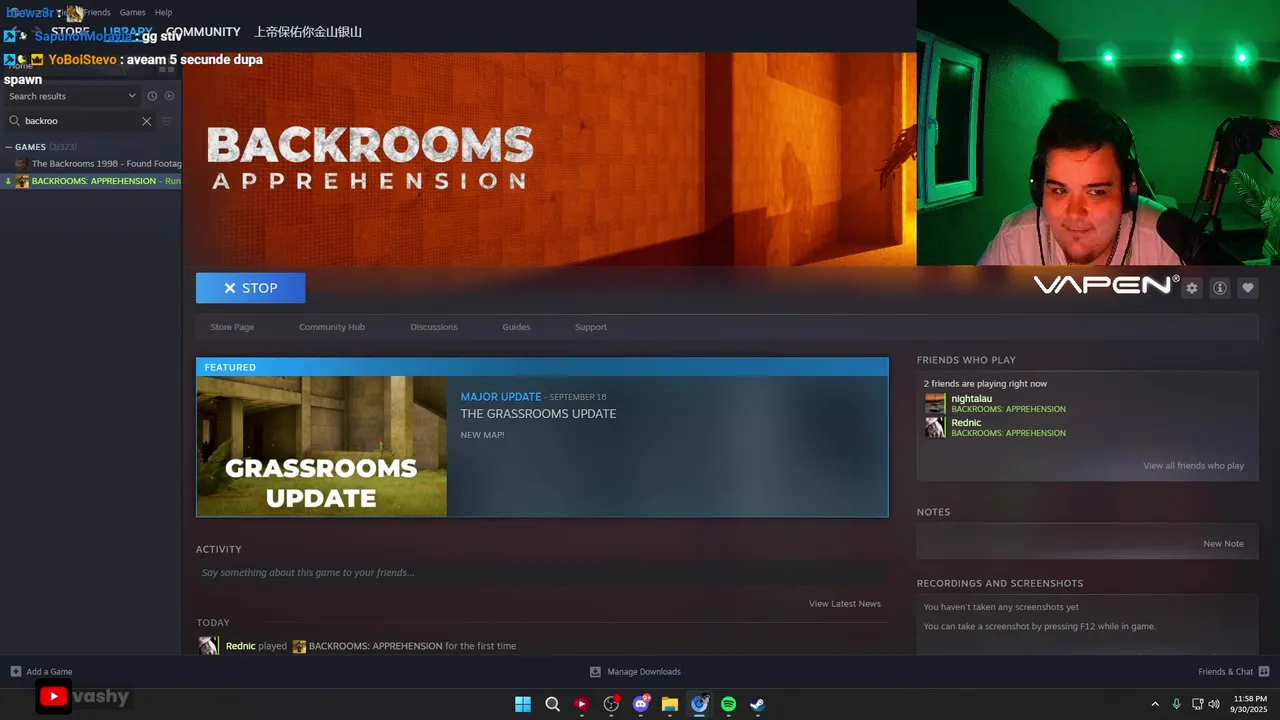Click the recent activity clock icon
1280x720 pixels.
(x=152, y=96)
